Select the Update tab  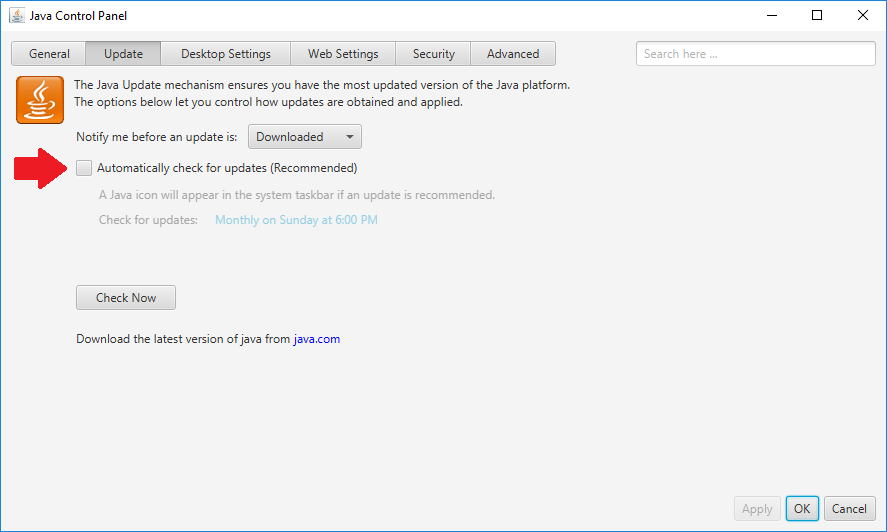click(123, 54)
